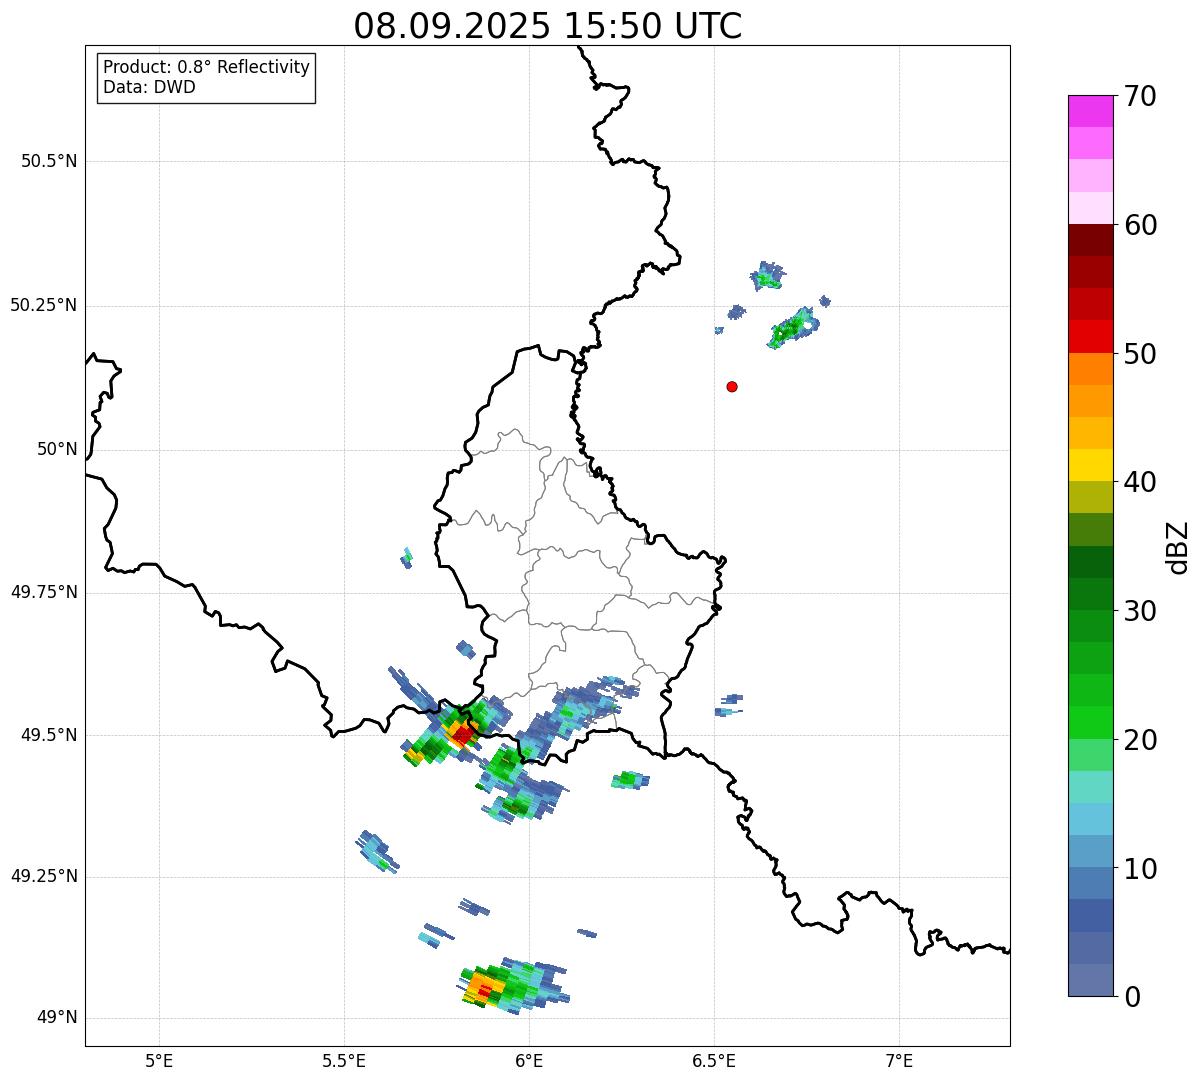Click the colorbar tick label 50
1202x1081 pixels.
coord(1141,354)
